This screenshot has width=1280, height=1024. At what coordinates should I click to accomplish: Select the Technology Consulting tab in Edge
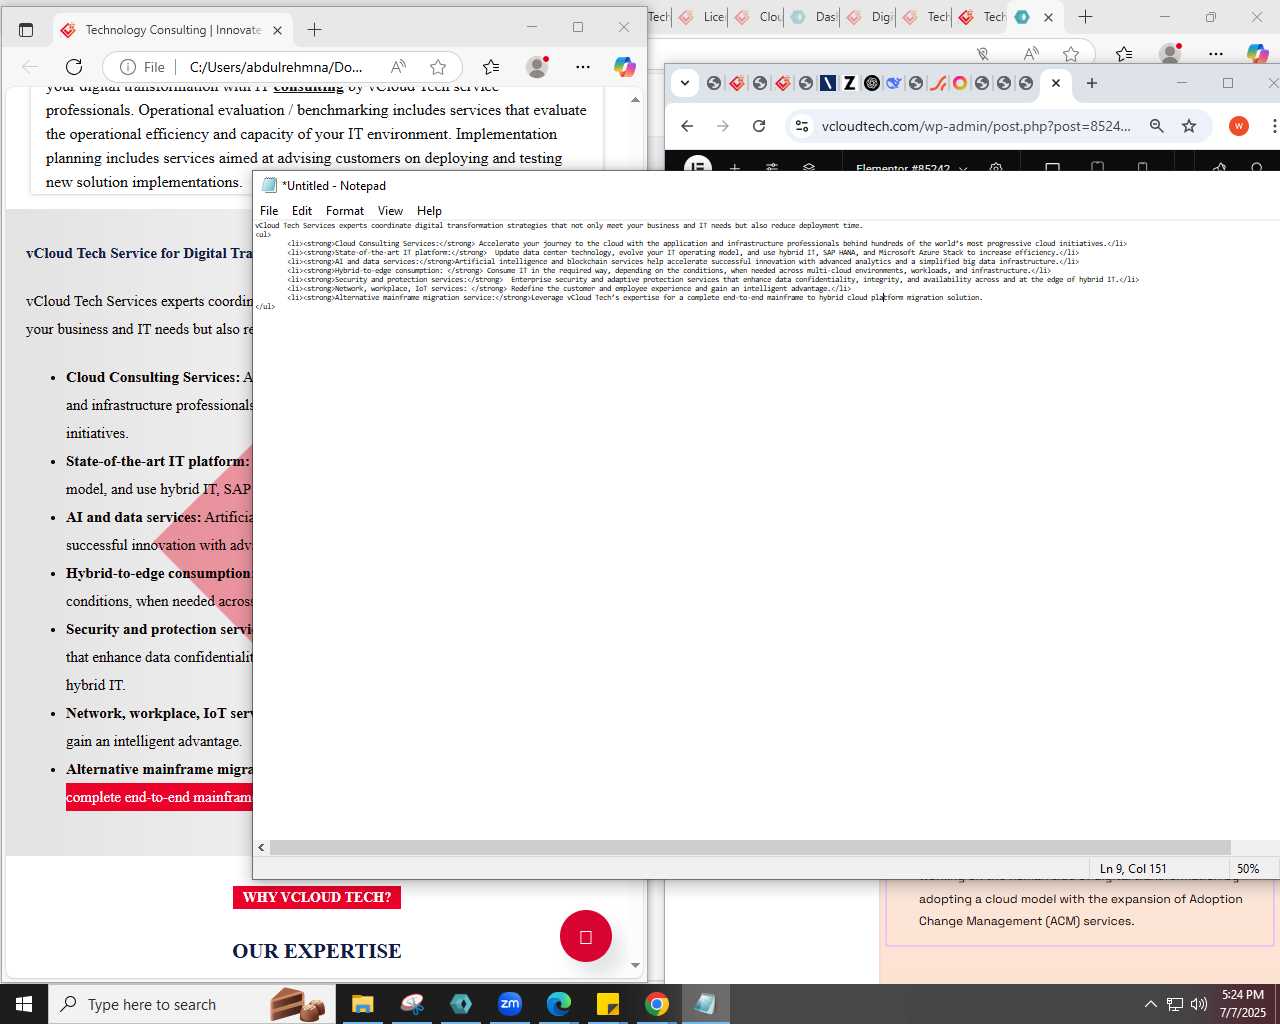point(171,30)
